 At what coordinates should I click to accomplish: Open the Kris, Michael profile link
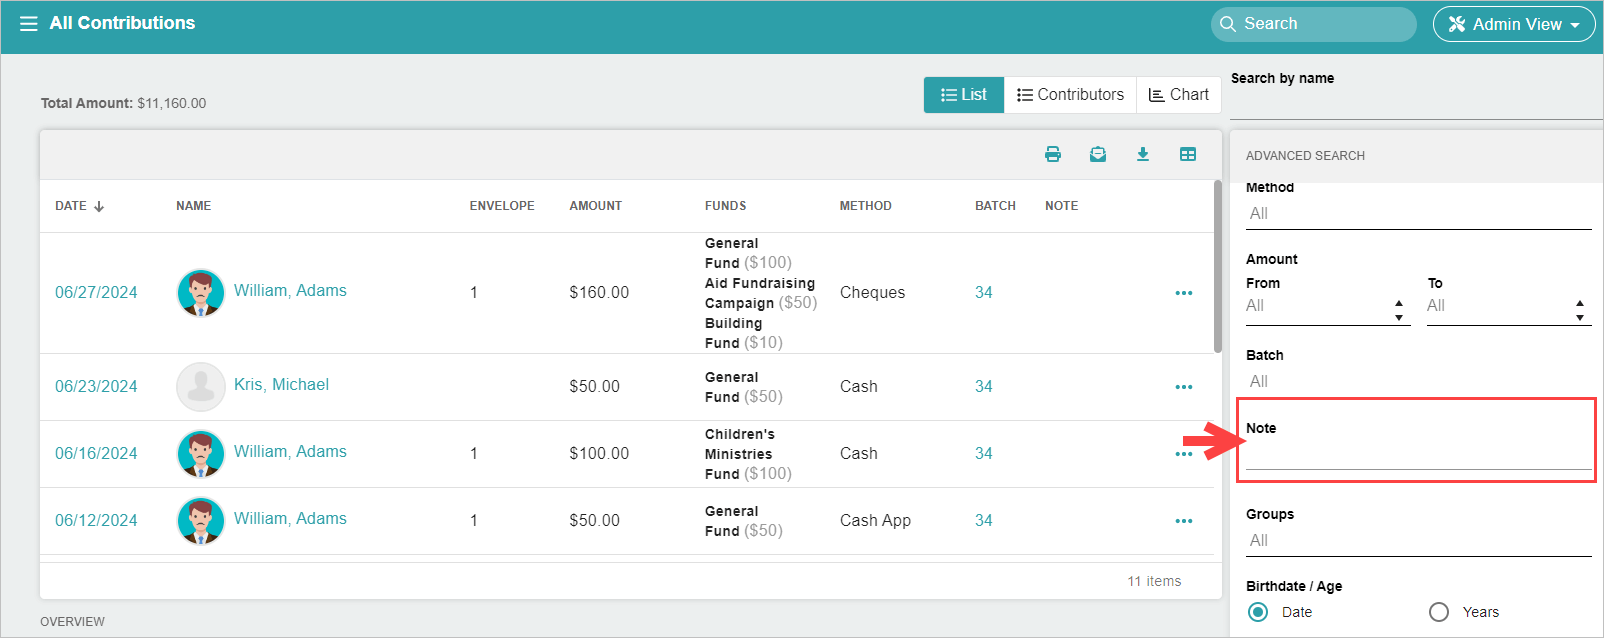pos(281,385)
